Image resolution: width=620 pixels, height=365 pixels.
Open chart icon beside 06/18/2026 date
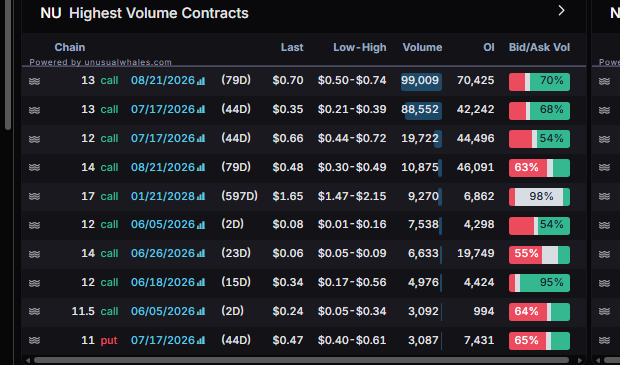click(x=201, y=283)
